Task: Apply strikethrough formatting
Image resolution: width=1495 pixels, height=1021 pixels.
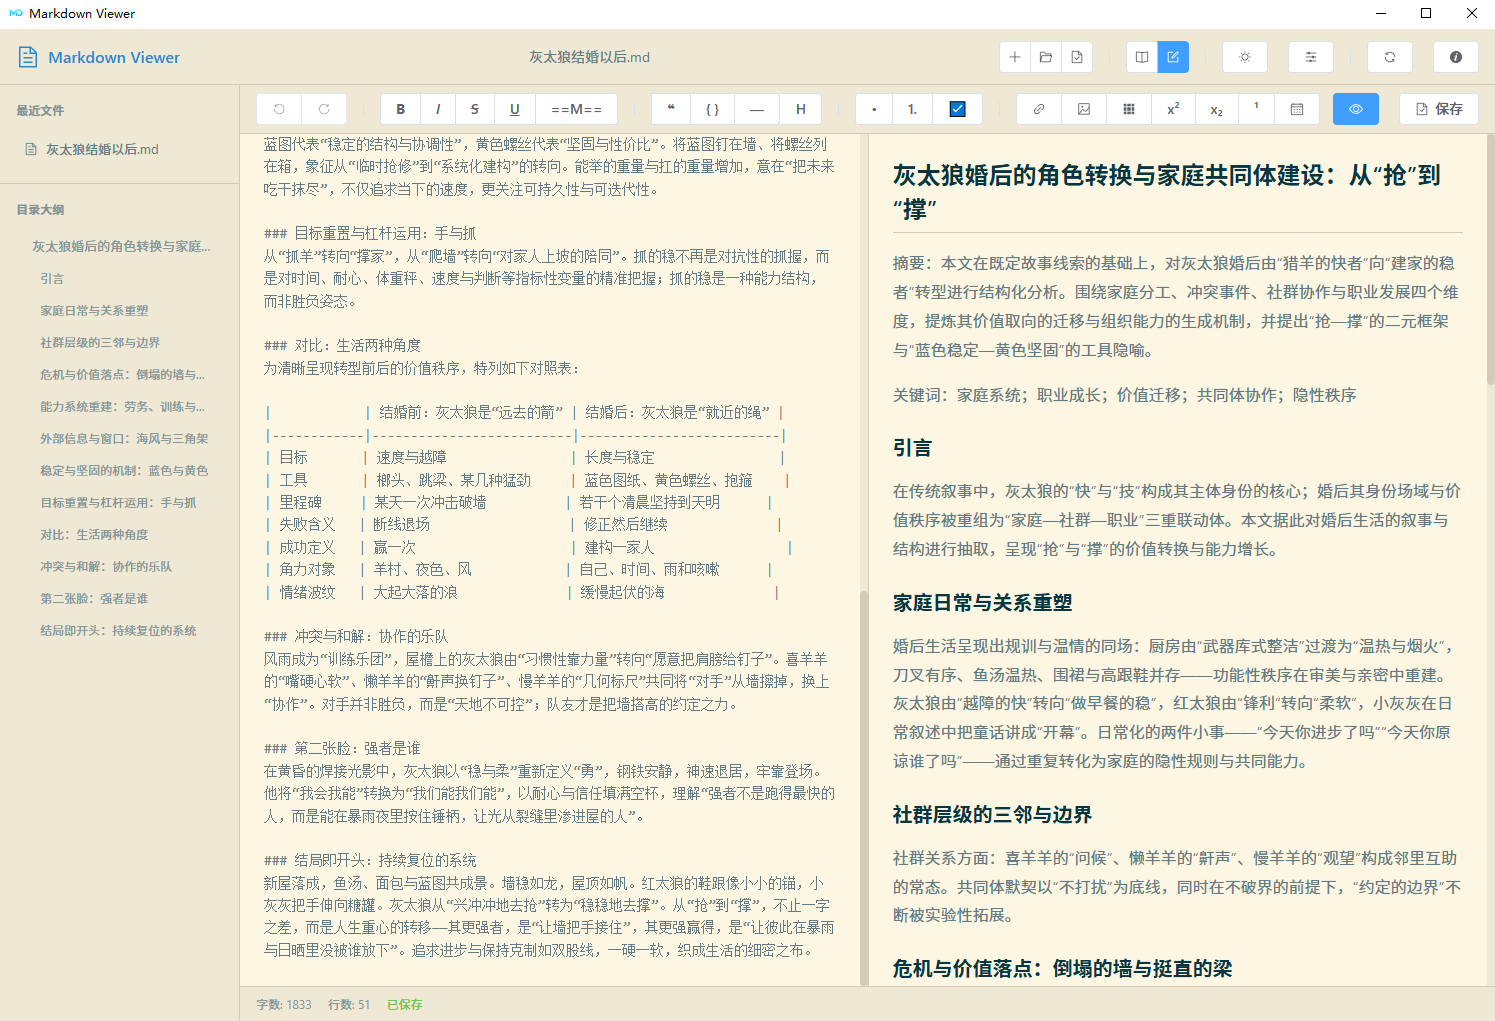Action: pyautogui.click(x=475, y=109)
